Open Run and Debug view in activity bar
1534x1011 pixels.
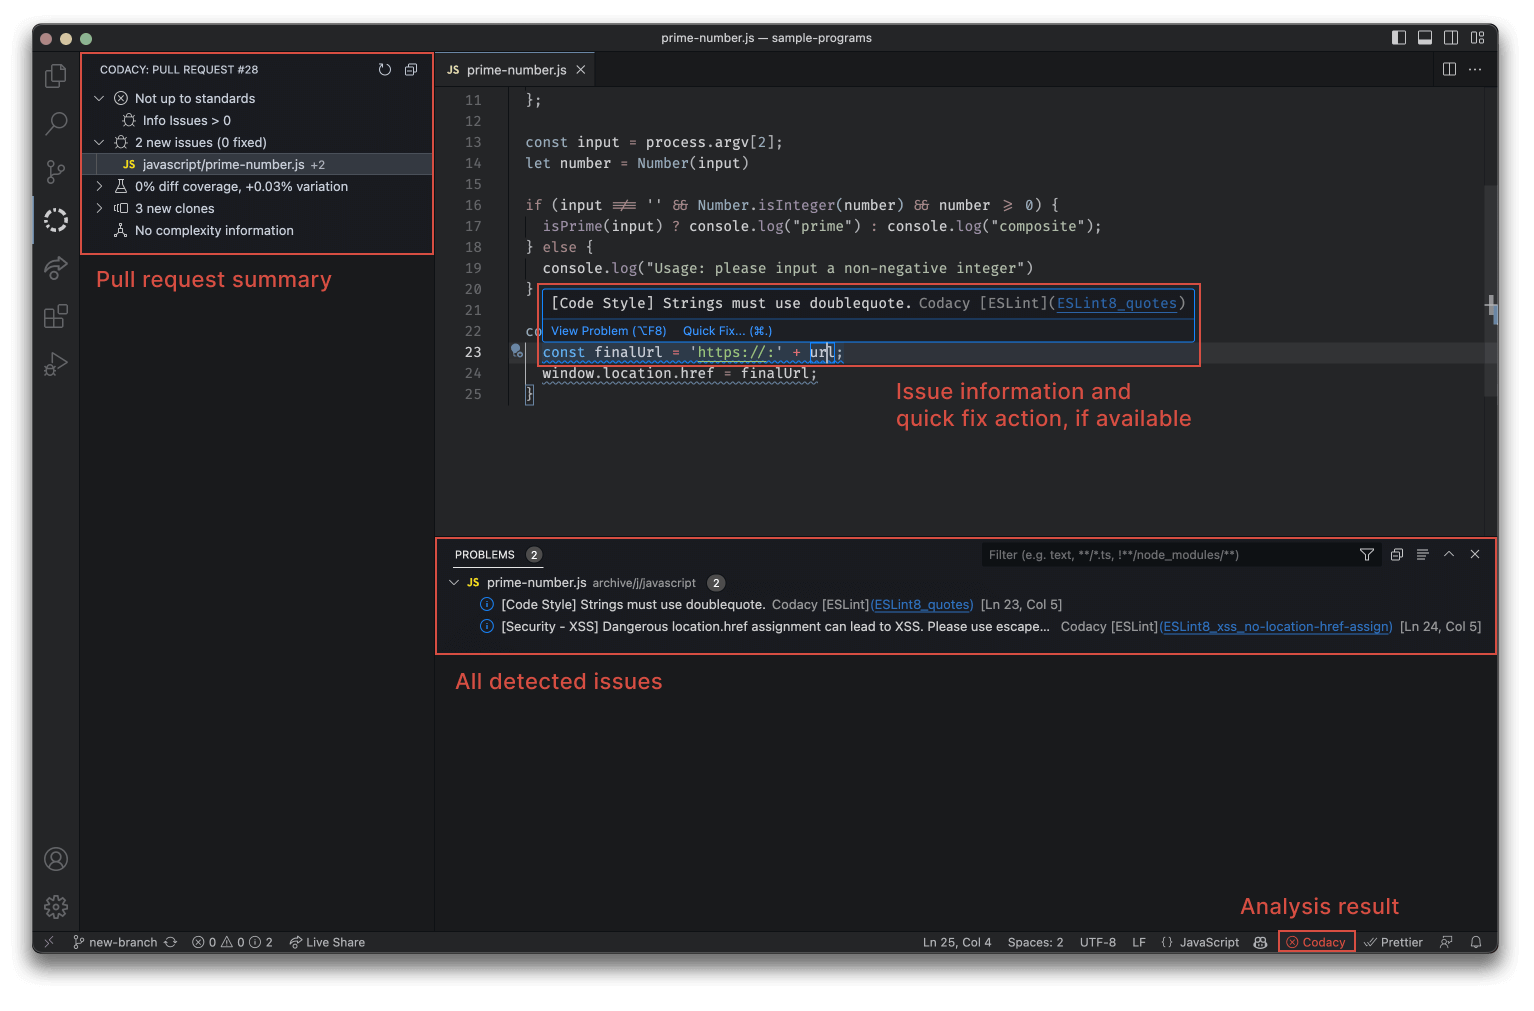tap(56, 364)
